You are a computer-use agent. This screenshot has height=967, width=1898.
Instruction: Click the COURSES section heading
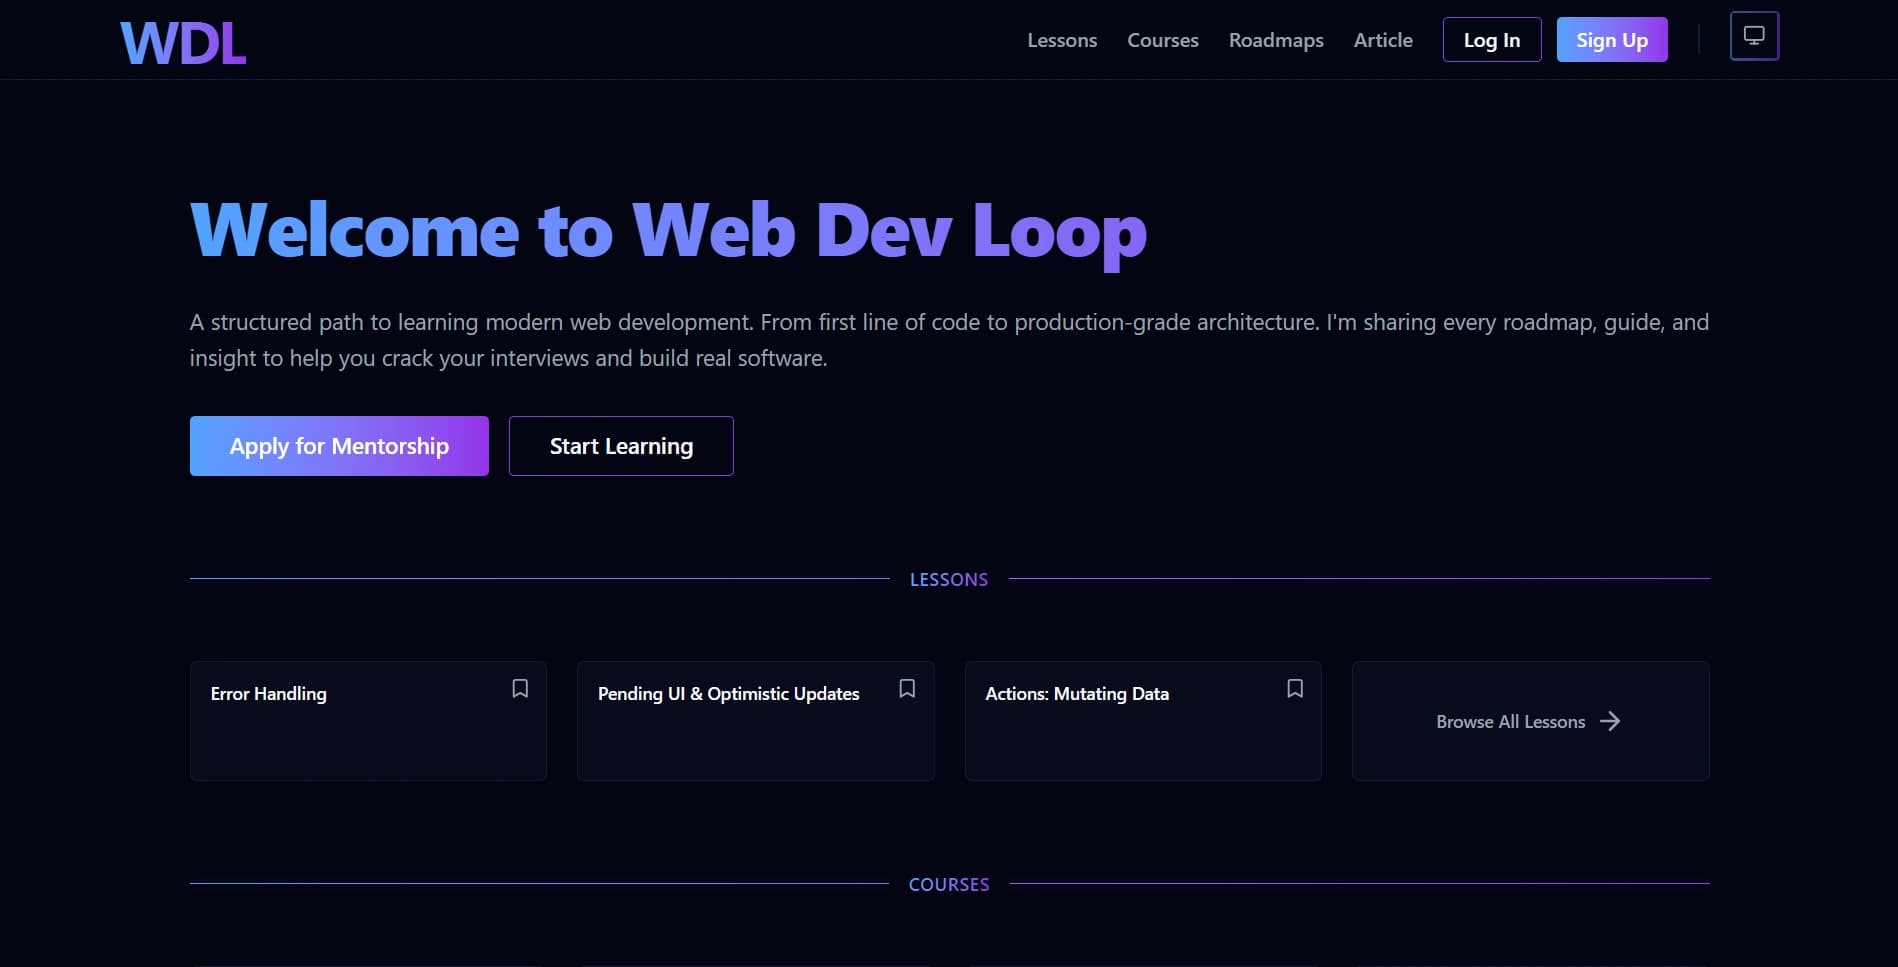click(x=948, y=884)
